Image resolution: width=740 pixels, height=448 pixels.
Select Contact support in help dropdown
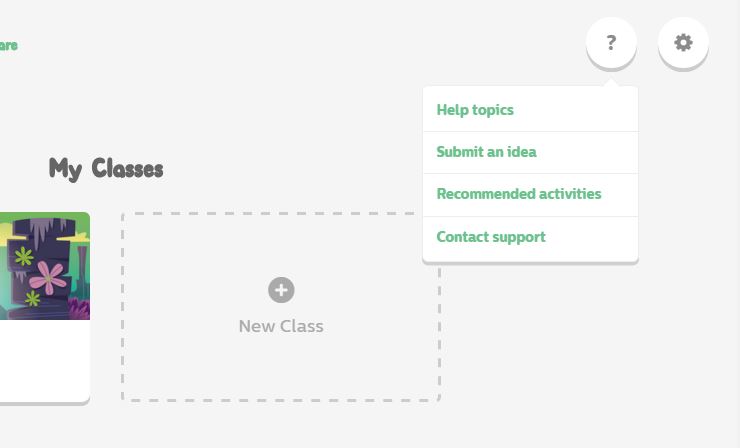click(x=491, y=237)
